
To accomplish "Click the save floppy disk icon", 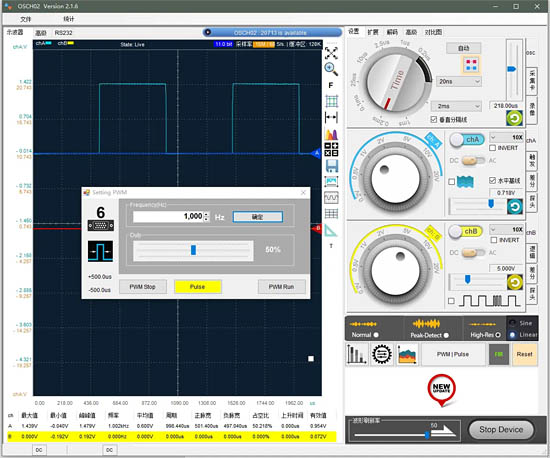I will point(331,166).
